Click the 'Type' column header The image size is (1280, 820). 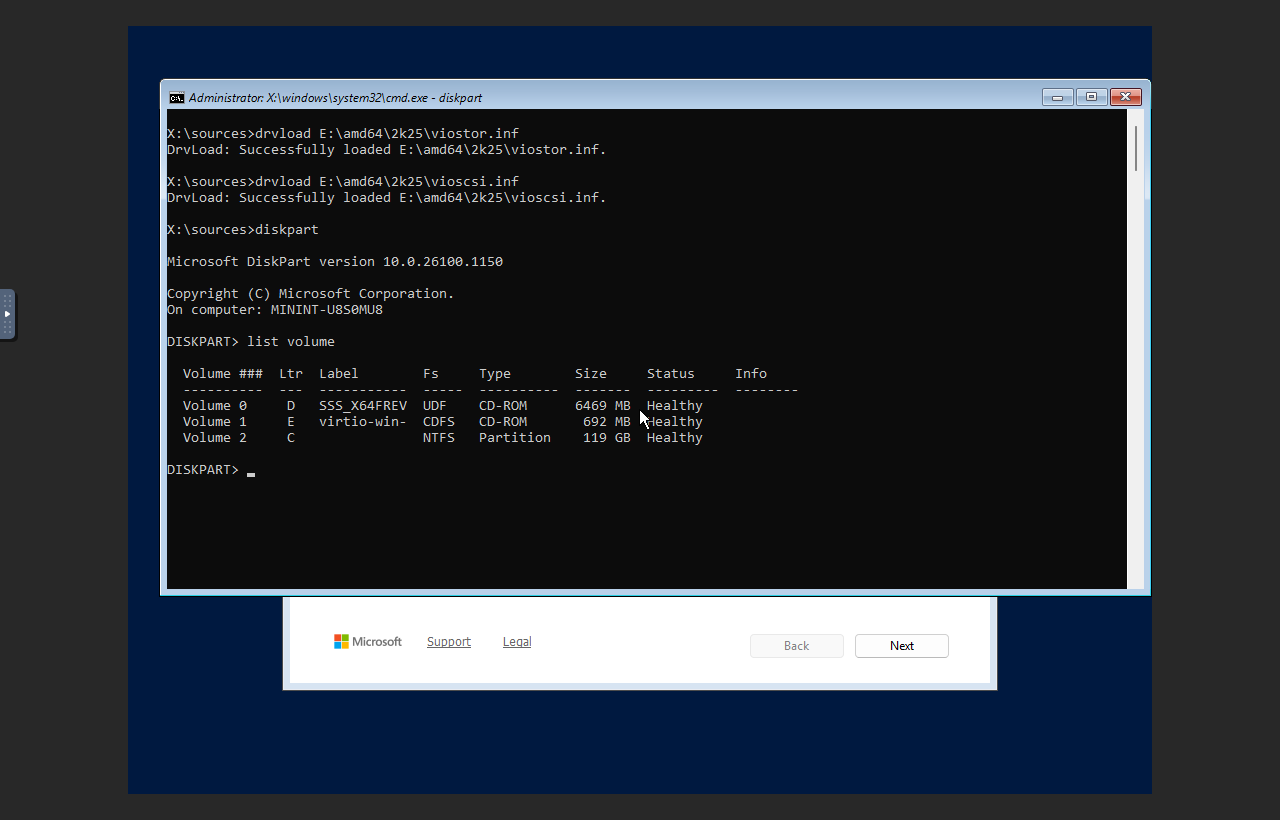click(495, 374)
